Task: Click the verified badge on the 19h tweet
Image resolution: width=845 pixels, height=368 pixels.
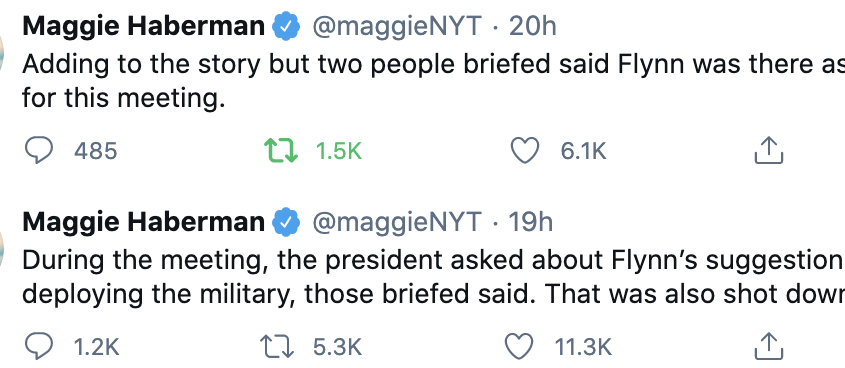Action: pos(286,222)
